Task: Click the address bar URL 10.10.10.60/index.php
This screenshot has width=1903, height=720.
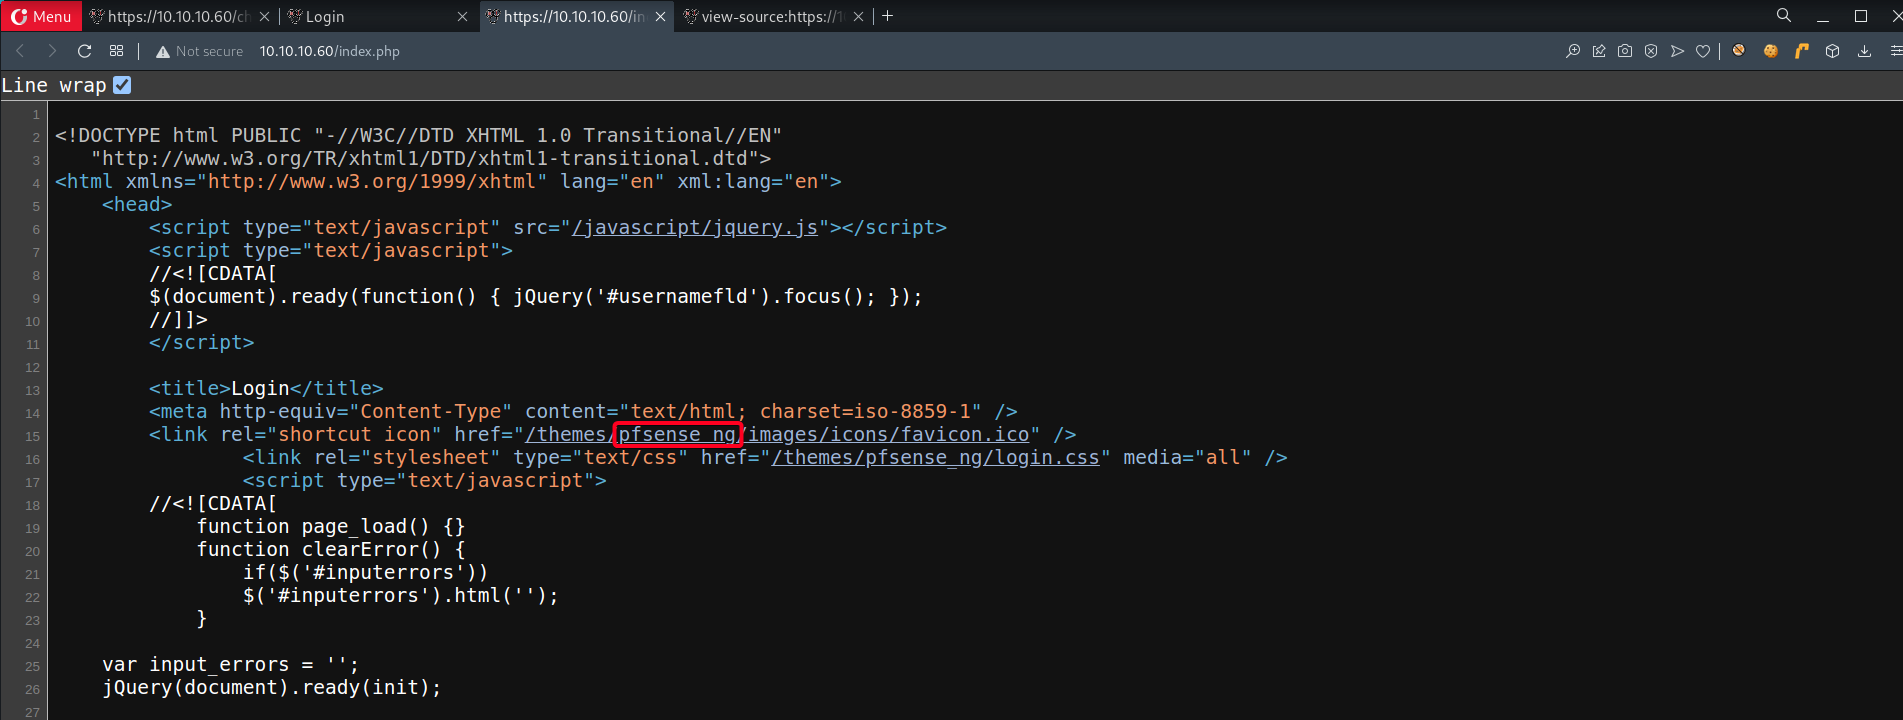Action: pos(330,51)
